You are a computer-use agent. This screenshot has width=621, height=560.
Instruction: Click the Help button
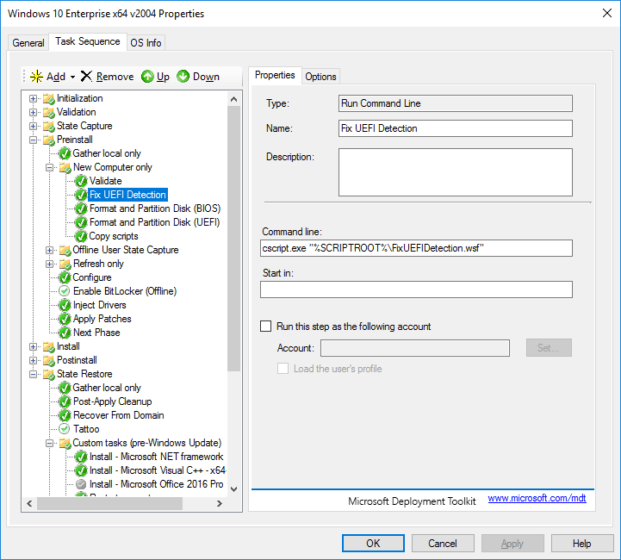[582, 543]
